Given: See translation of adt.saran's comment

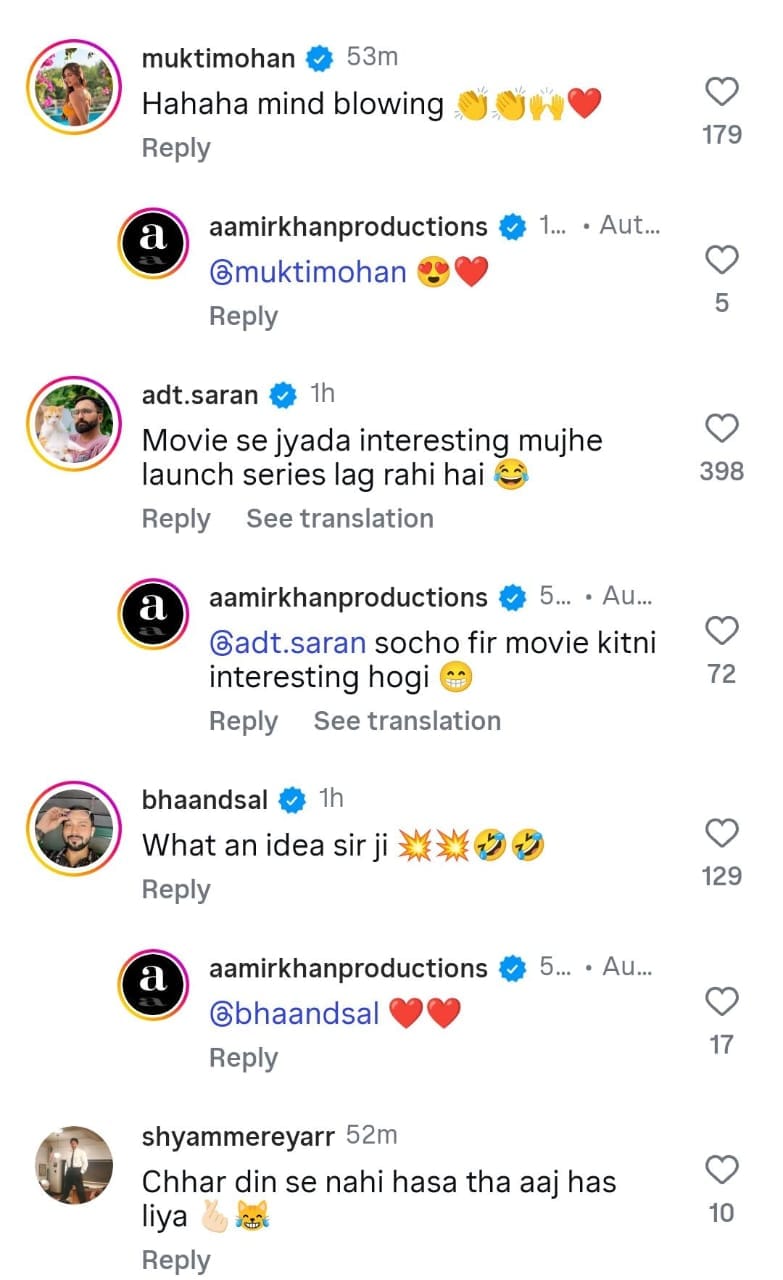Looking at the screenshot, I should pyautogui.click(x=340, y=519).
